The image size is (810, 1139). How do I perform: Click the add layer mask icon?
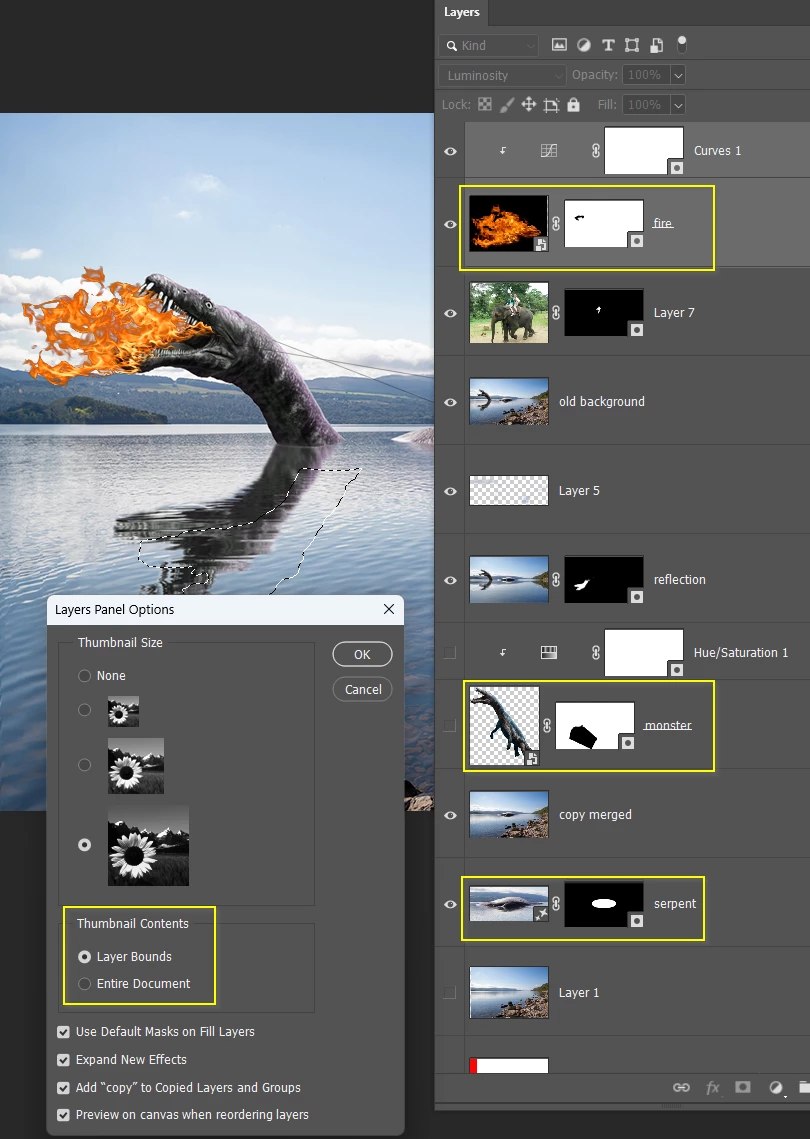(742, 1087)
